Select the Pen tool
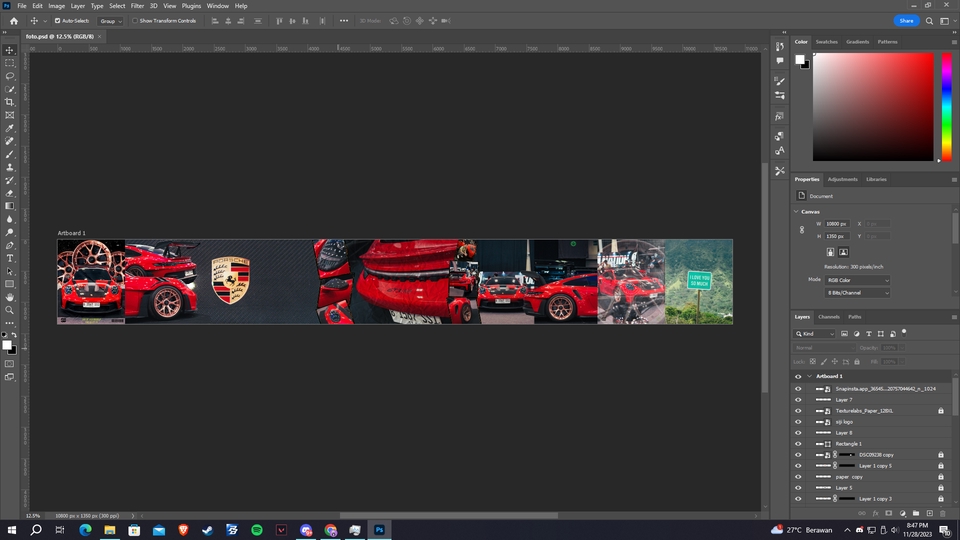The height and width of the screenshot is (540, 960). (10, 246)
